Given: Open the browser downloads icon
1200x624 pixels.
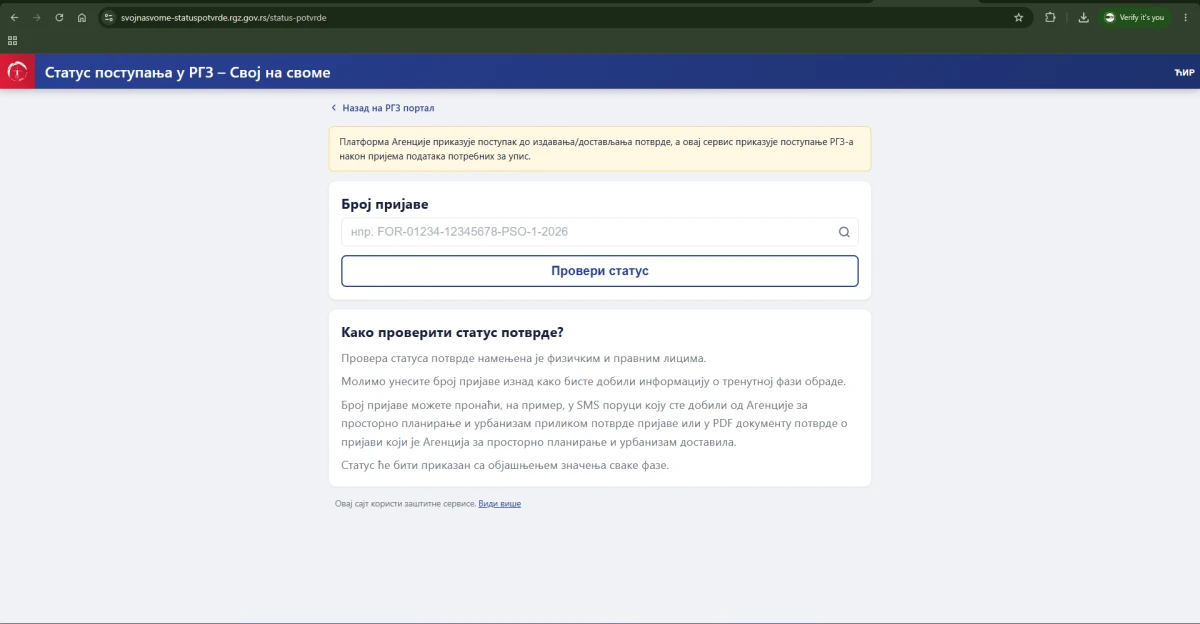Looking at the screenshot, I should (x=1083, y=17).
